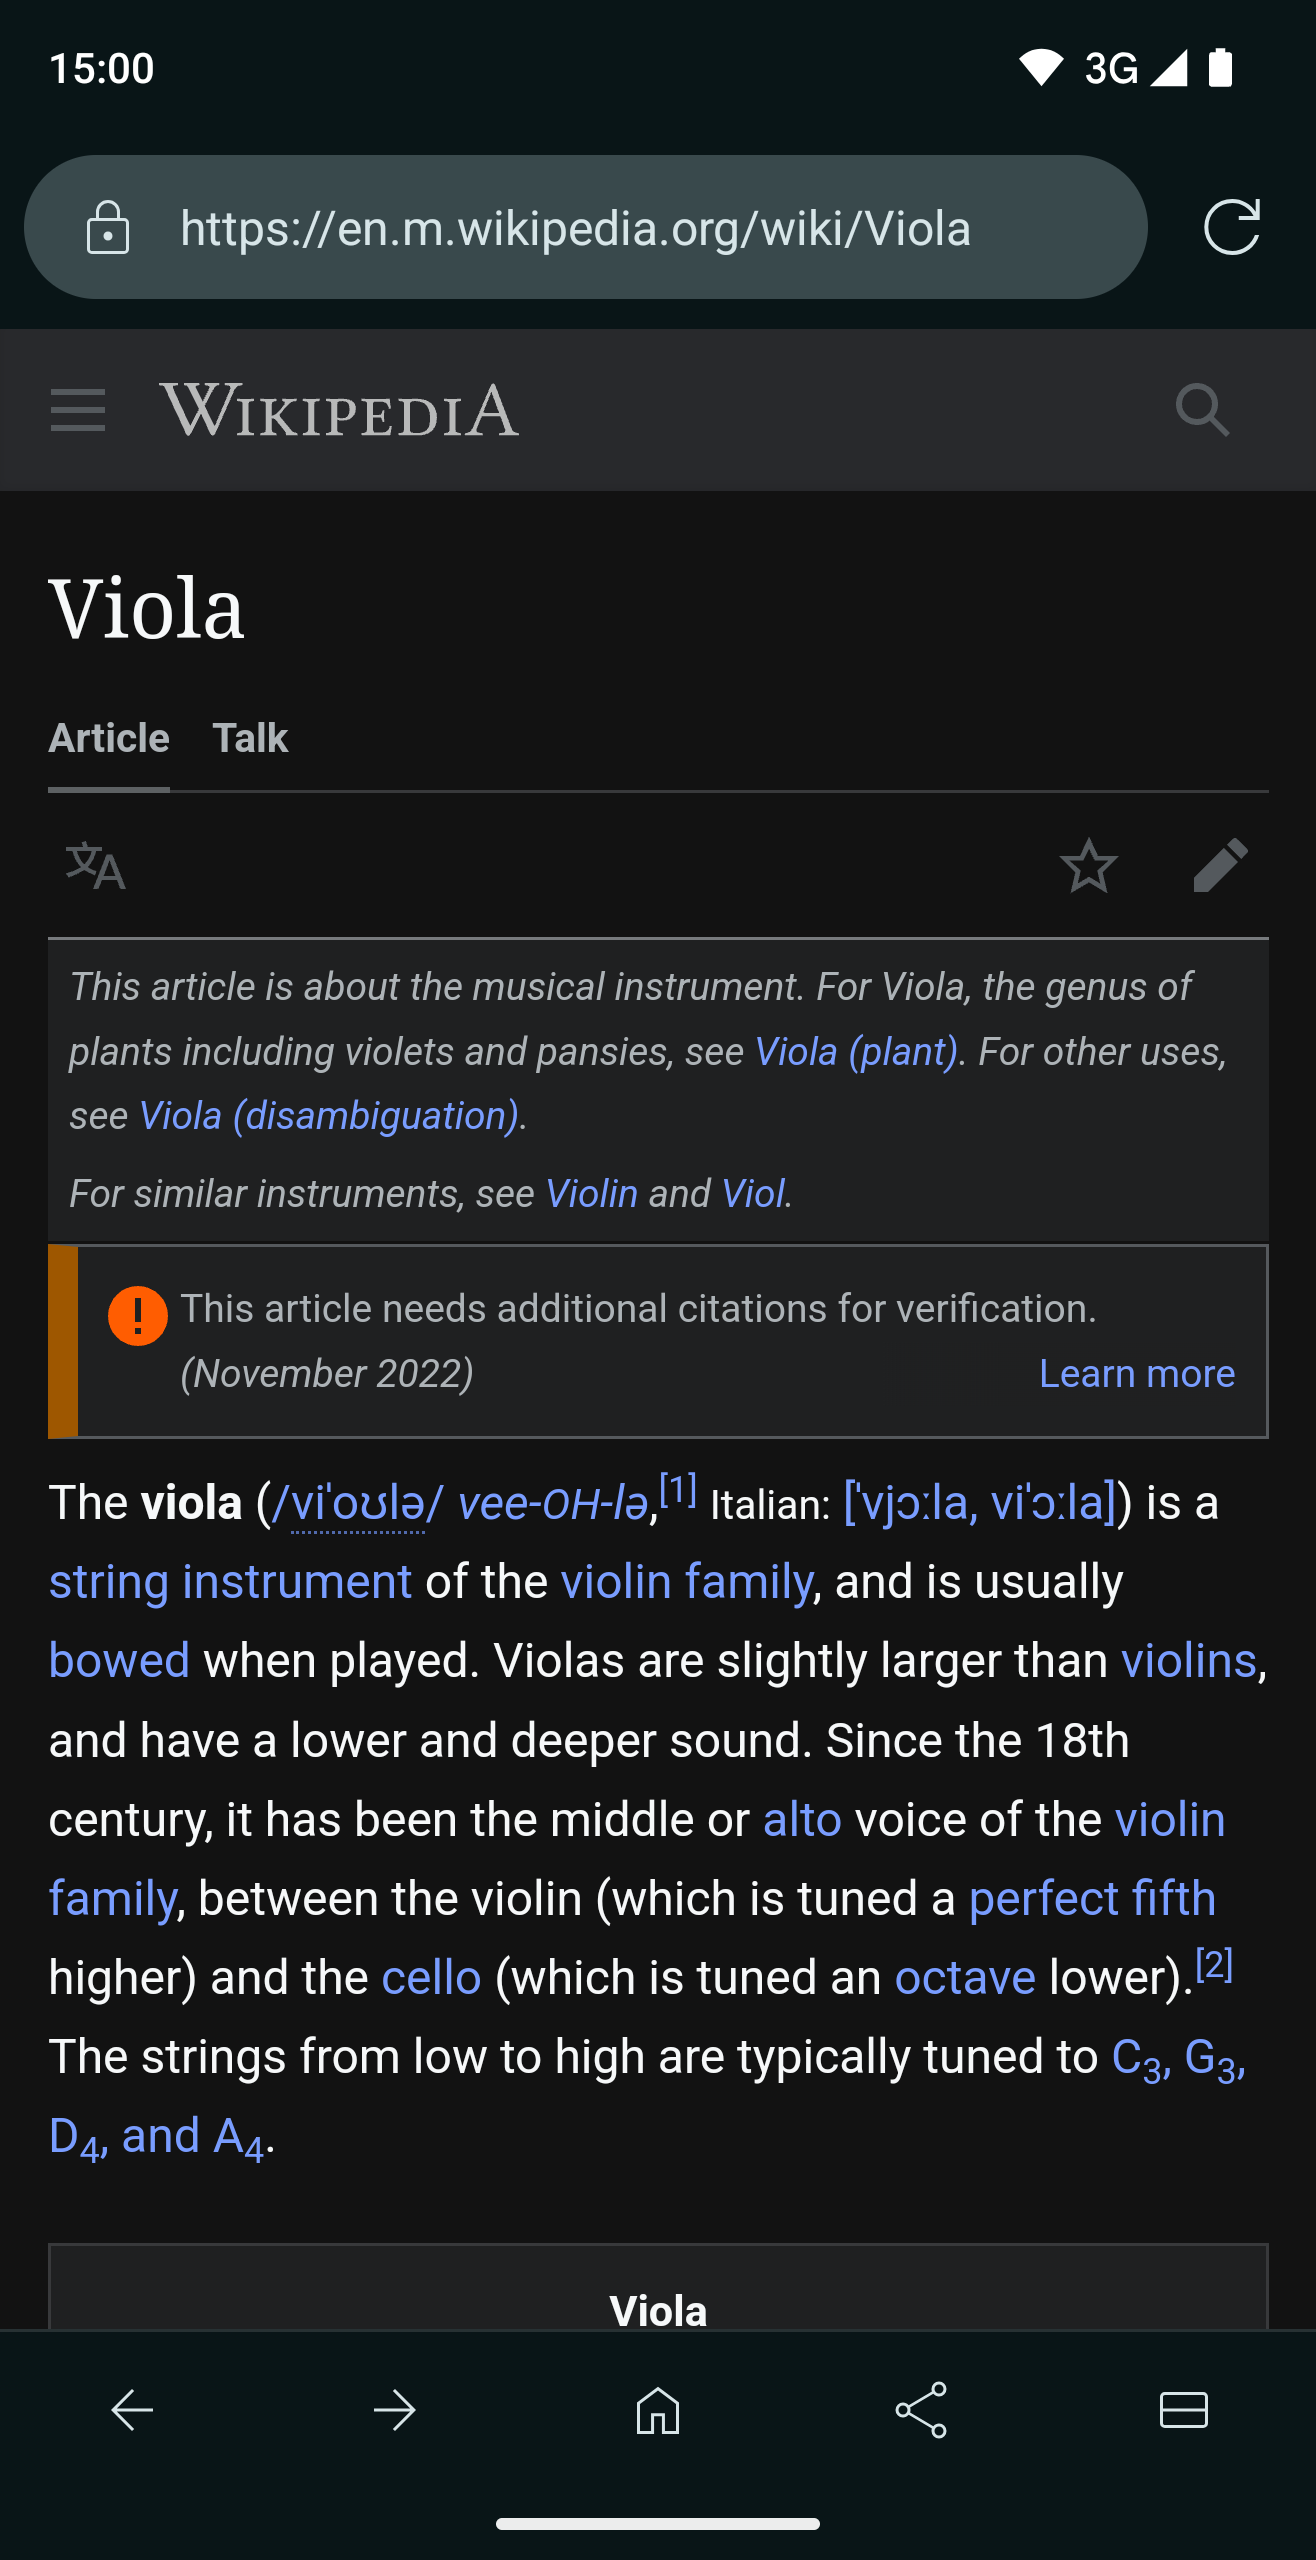1316x2560 pixels.
Task: Tap the URL address bar
Action: [586, 227]
